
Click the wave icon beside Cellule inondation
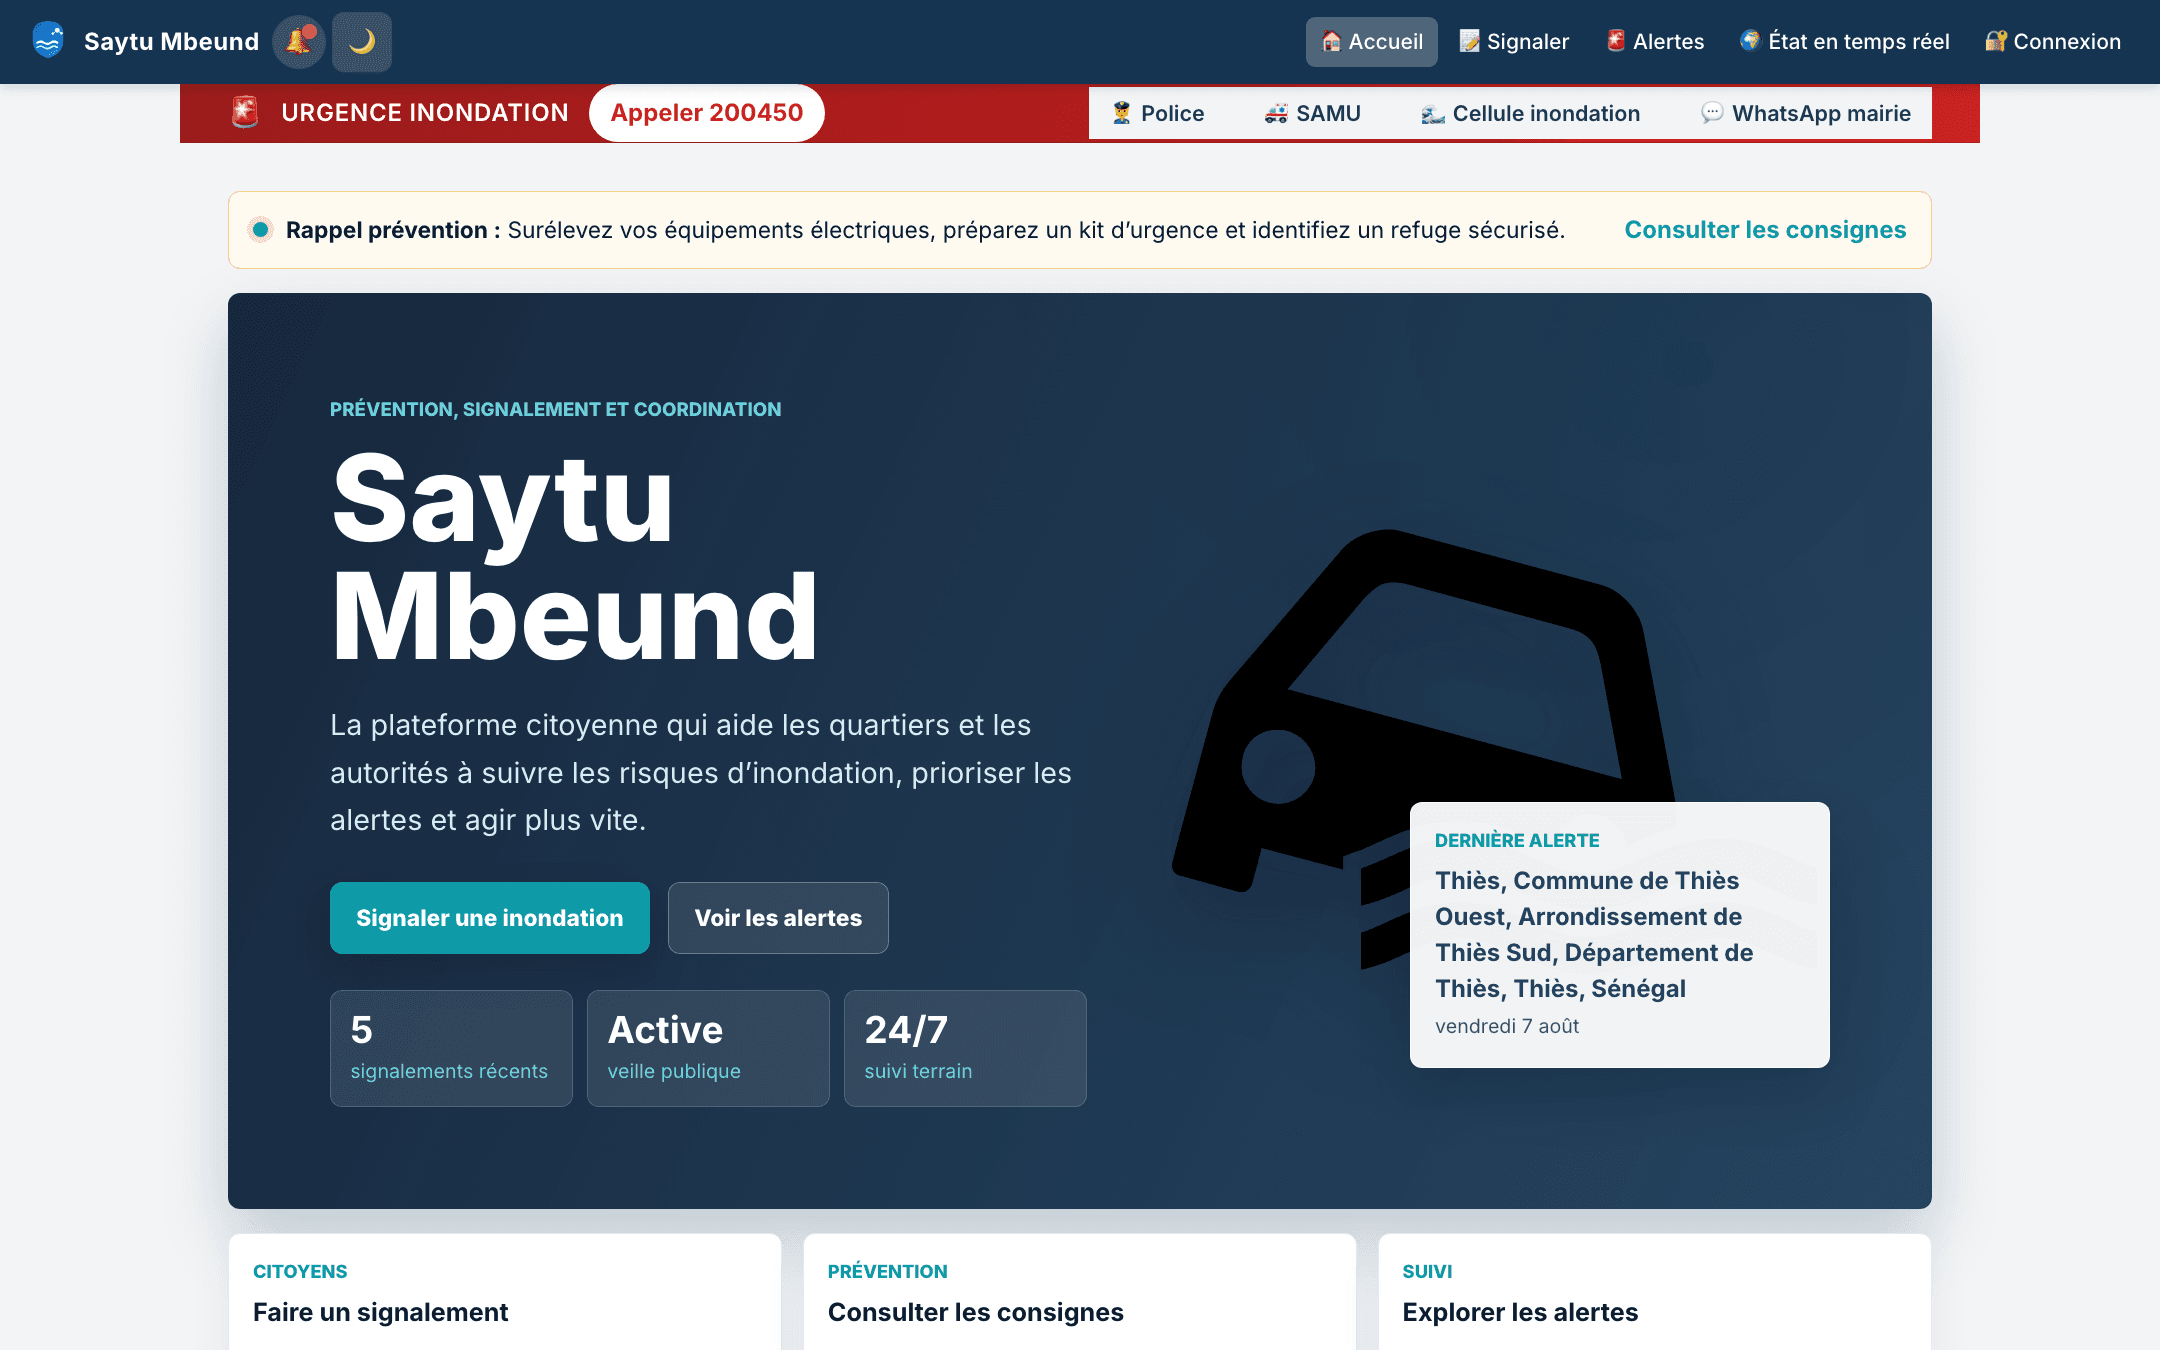(x=1433, y=113)
